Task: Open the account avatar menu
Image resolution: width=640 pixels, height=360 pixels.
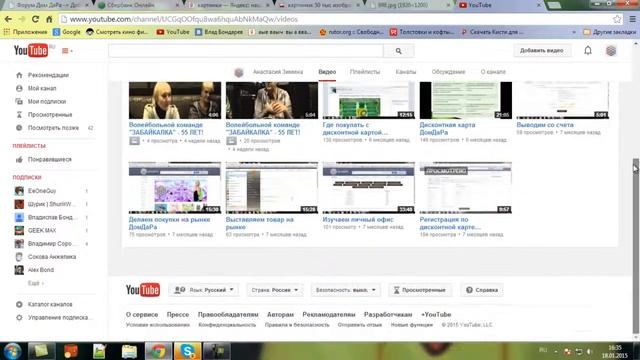Action: coord(611,51)
